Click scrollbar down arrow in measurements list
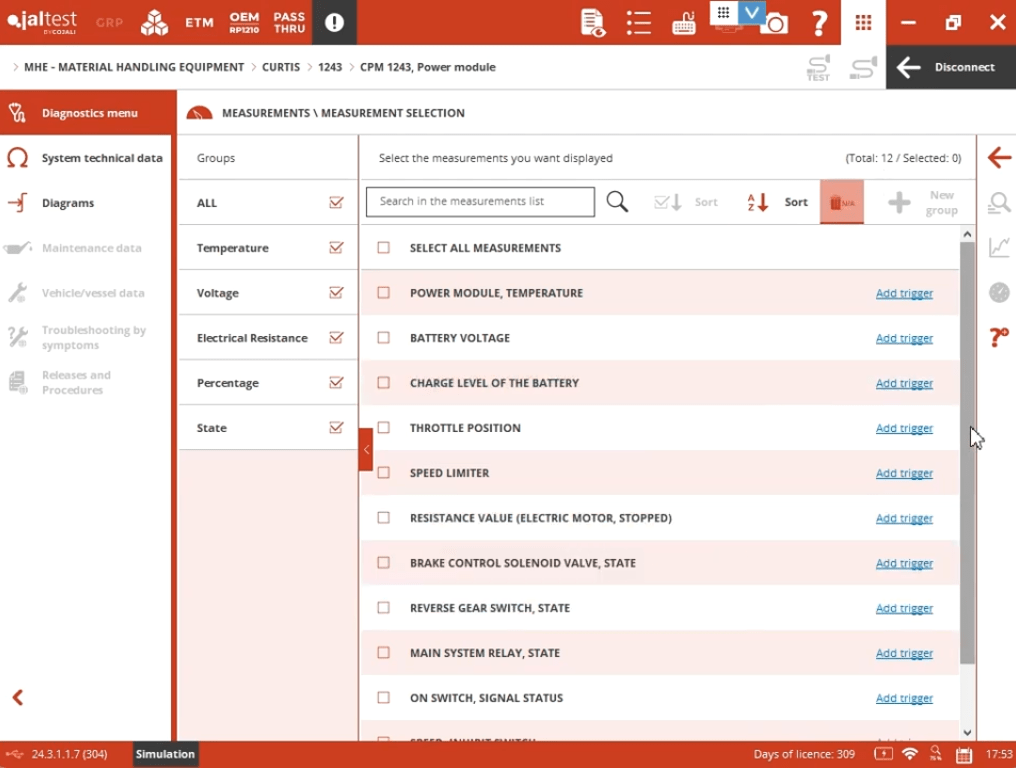The width and height of the screenshot is (1016, 768). tap(967, 732)
